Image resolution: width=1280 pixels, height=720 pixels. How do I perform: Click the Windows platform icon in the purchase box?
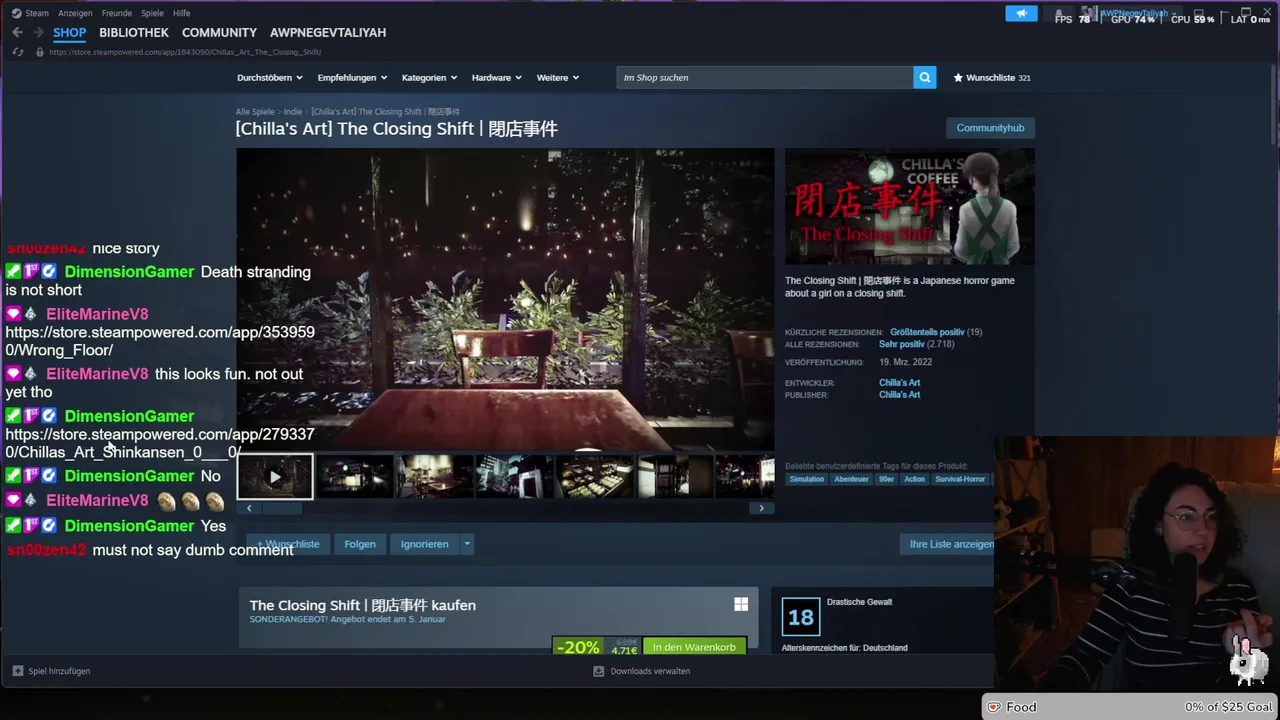pyautogui.click(x=741, y=604)
